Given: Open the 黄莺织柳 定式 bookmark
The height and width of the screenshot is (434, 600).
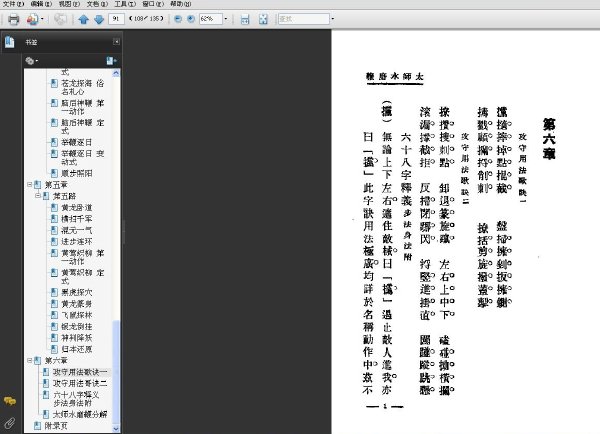Looking at the screenshot, I should pos(82,277).
